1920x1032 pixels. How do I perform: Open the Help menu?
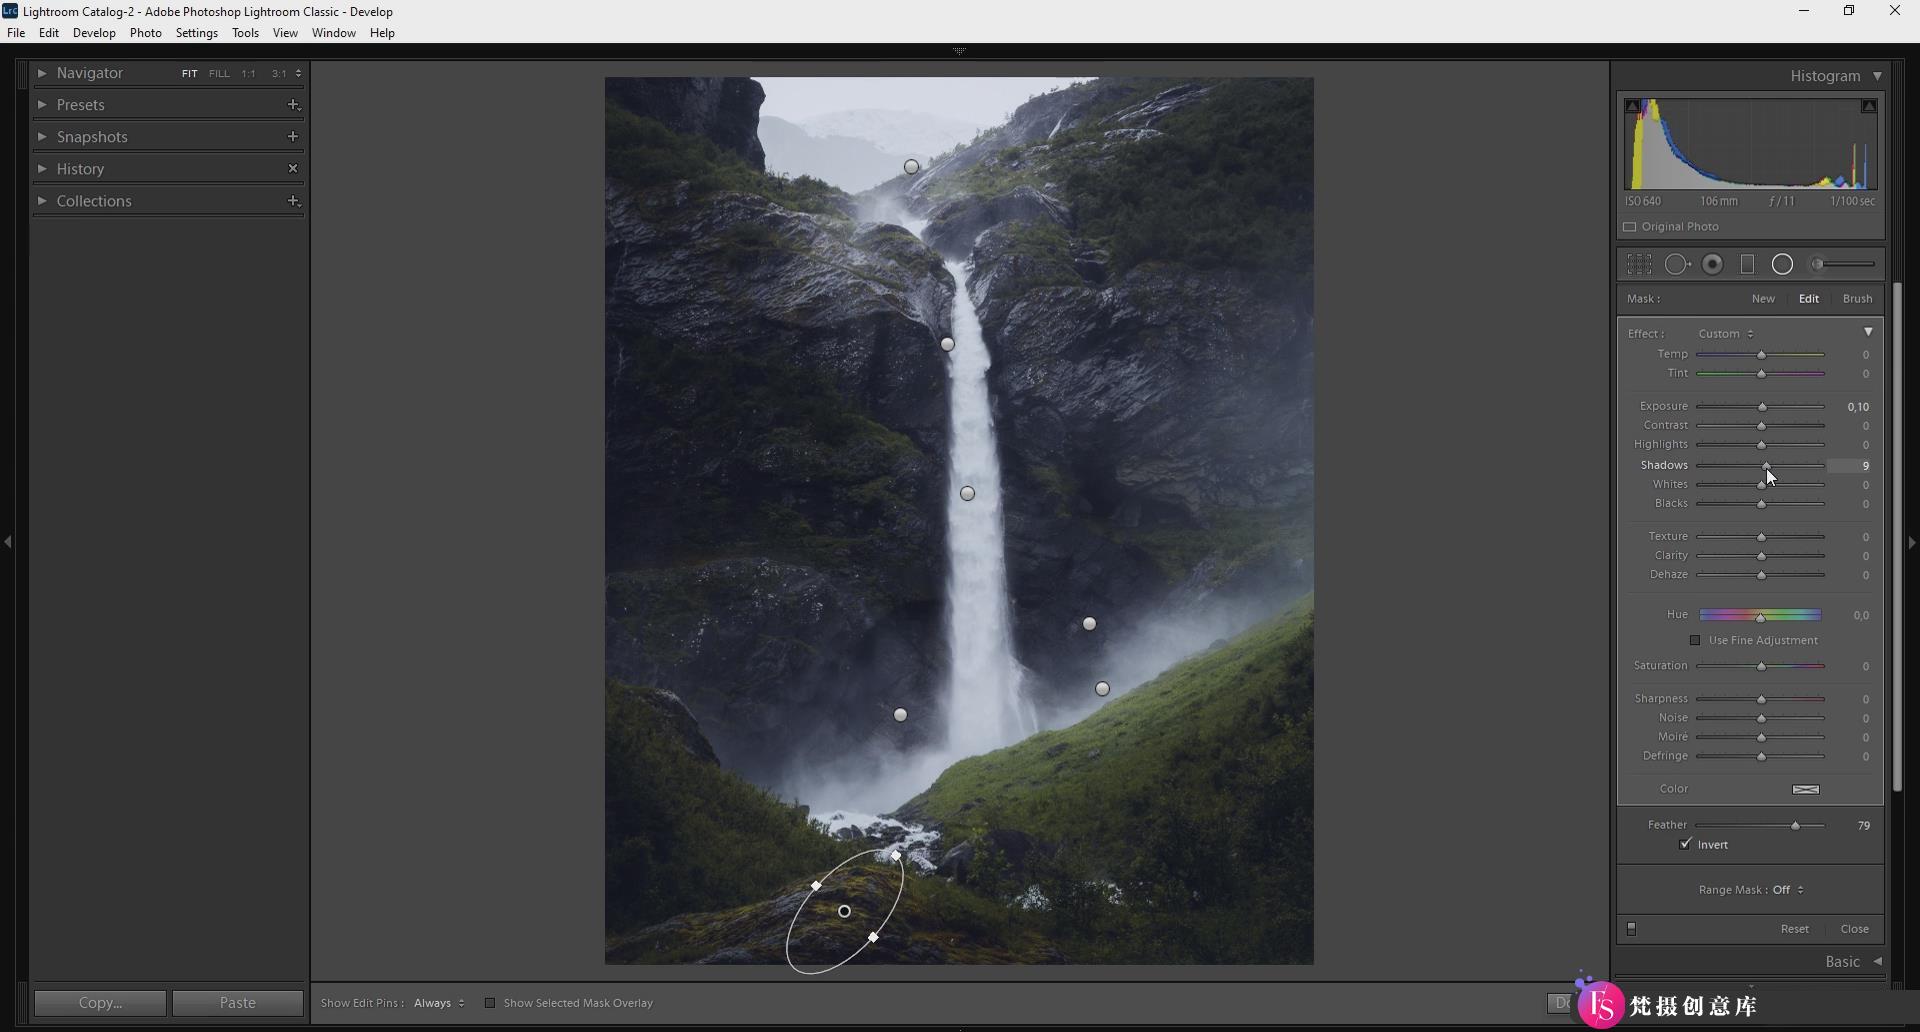[382, 33]
